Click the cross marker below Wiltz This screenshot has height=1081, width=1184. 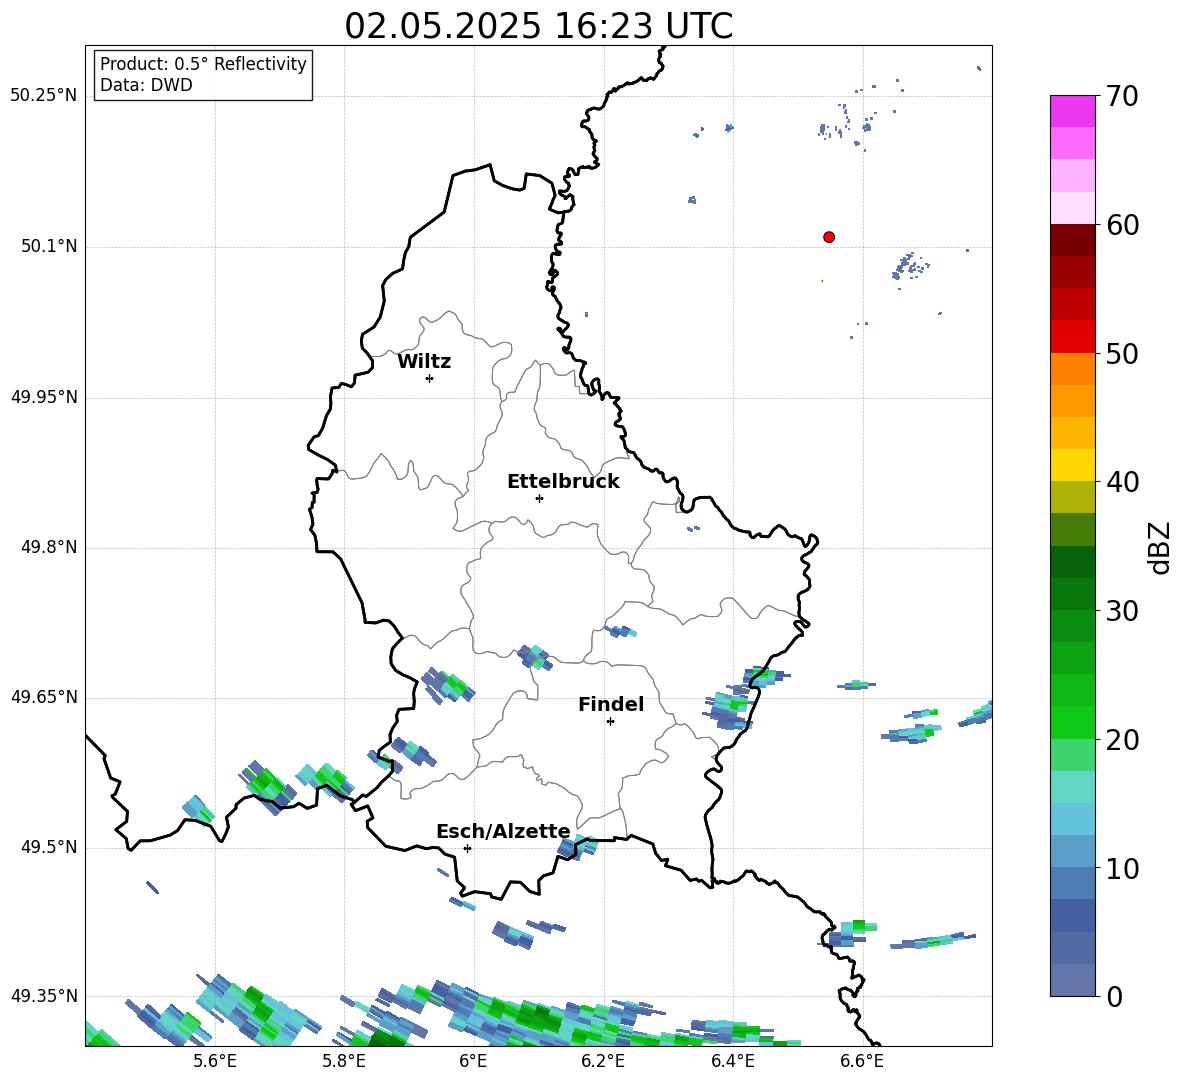point(430,378)
